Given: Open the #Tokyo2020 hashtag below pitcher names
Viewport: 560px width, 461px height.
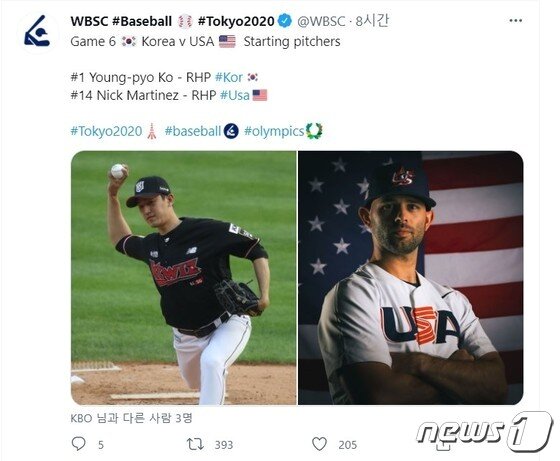Looking at the screenshot, I should [x=106, y=131].
